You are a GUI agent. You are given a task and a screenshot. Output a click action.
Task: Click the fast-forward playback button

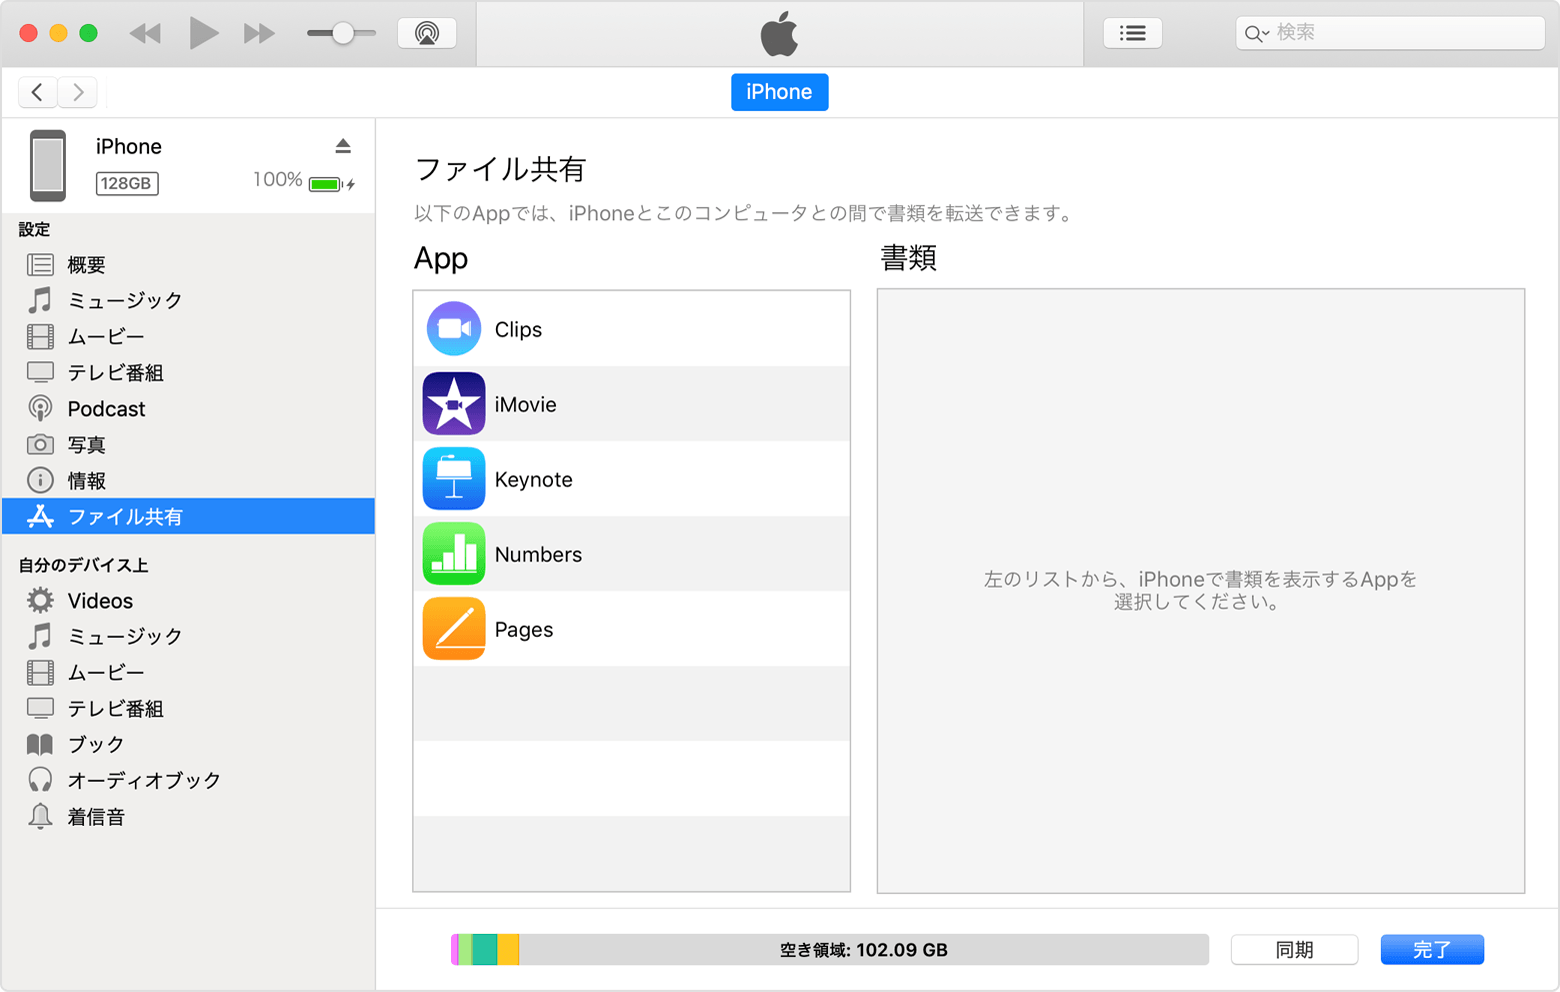tap(259, 33)
